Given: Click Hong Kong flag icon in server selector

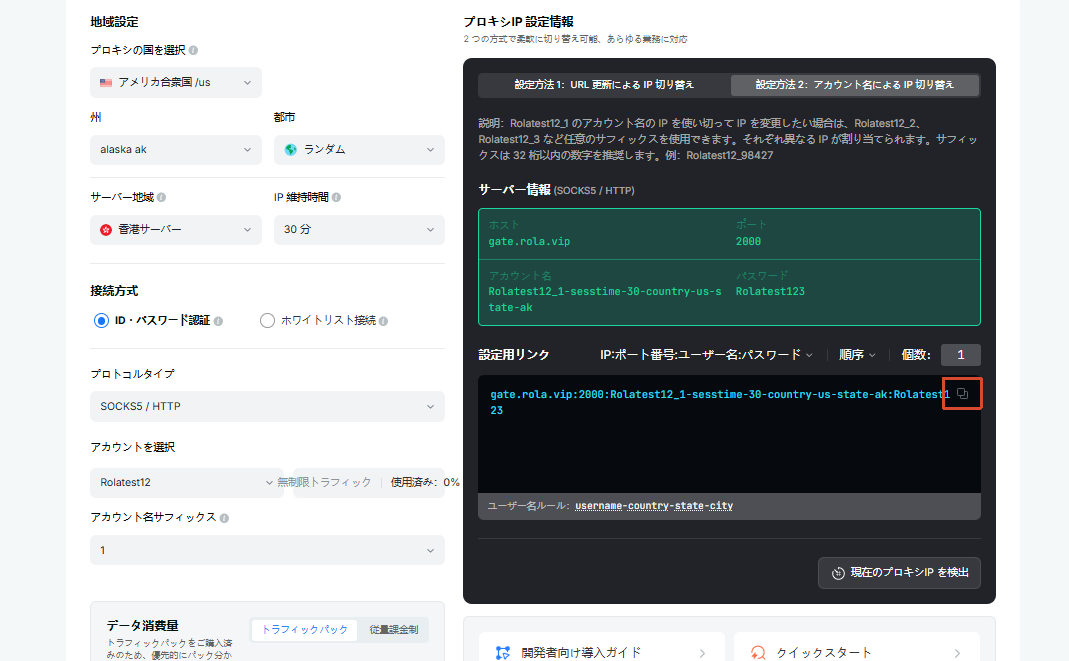Looking at the screenshot, I should pos(106,230).
